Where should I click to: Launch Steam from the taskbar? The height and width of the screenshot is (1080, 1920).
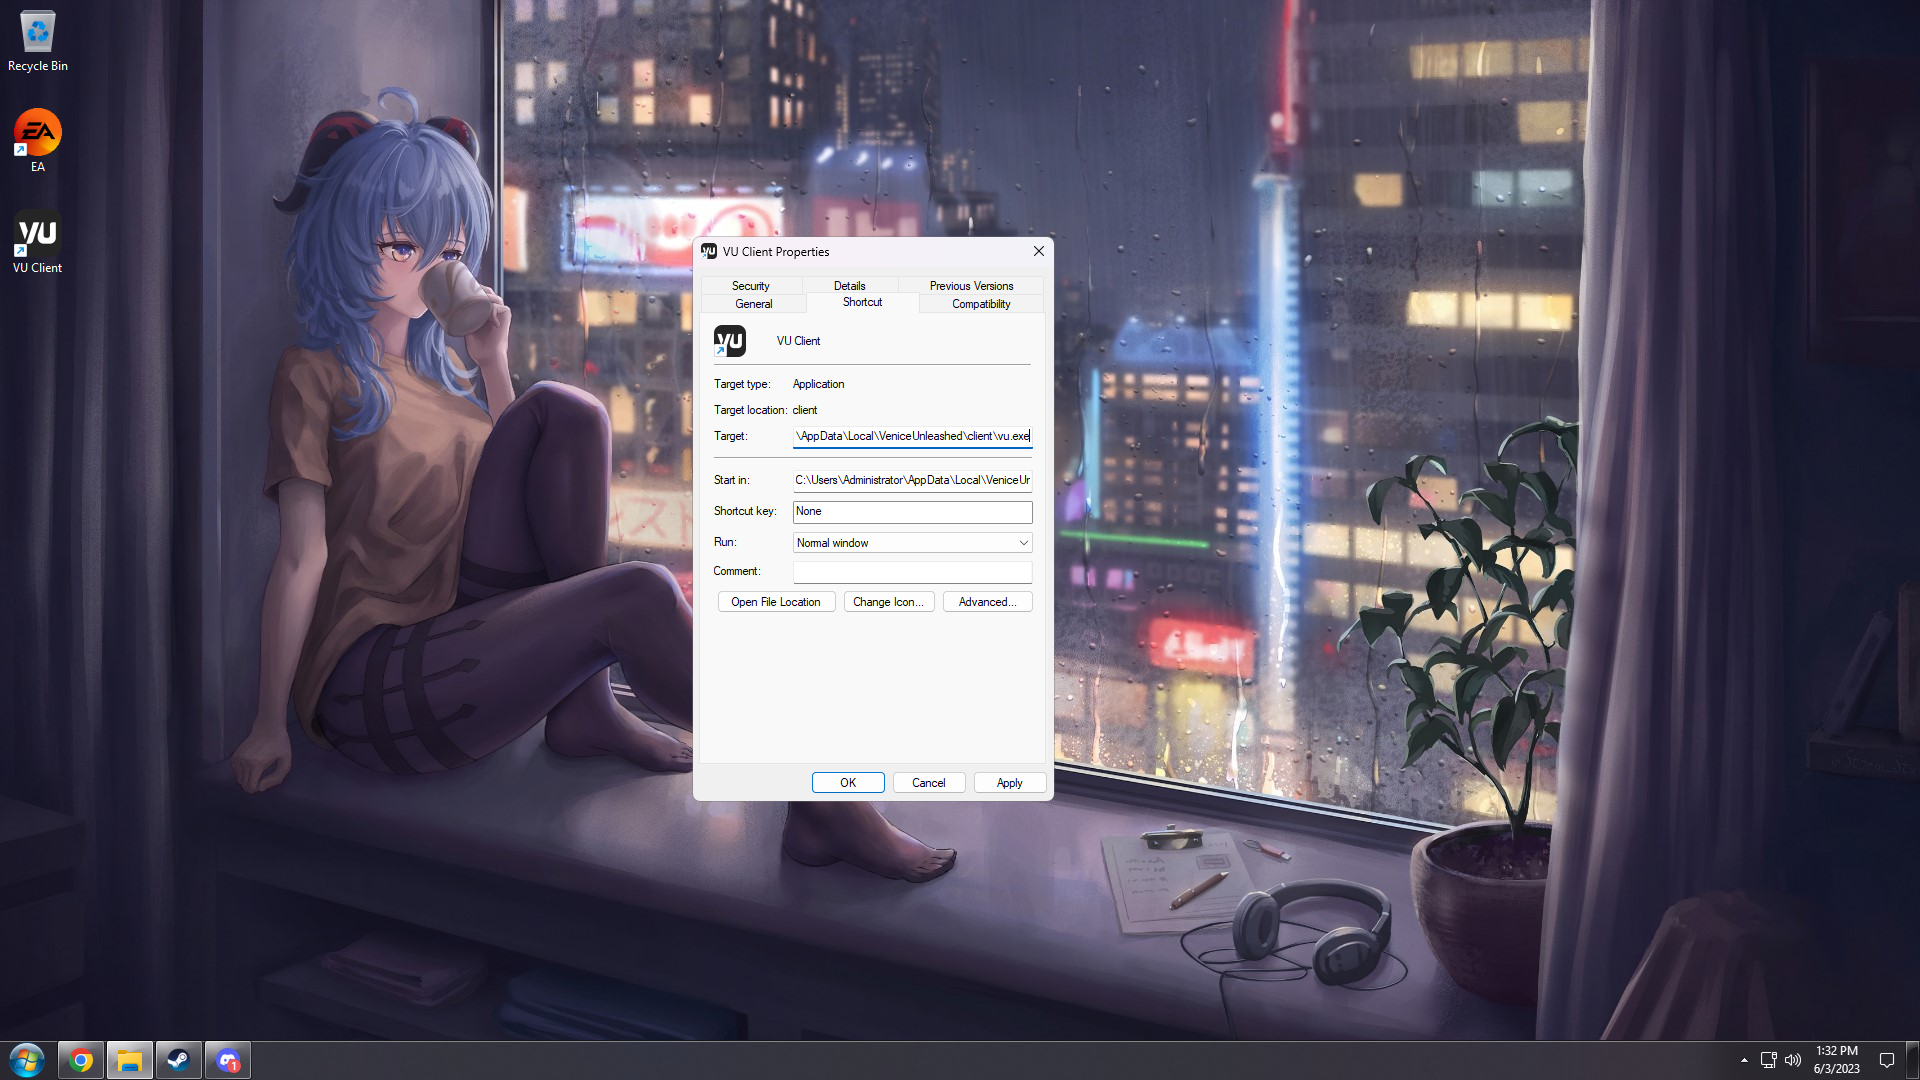178,1060
